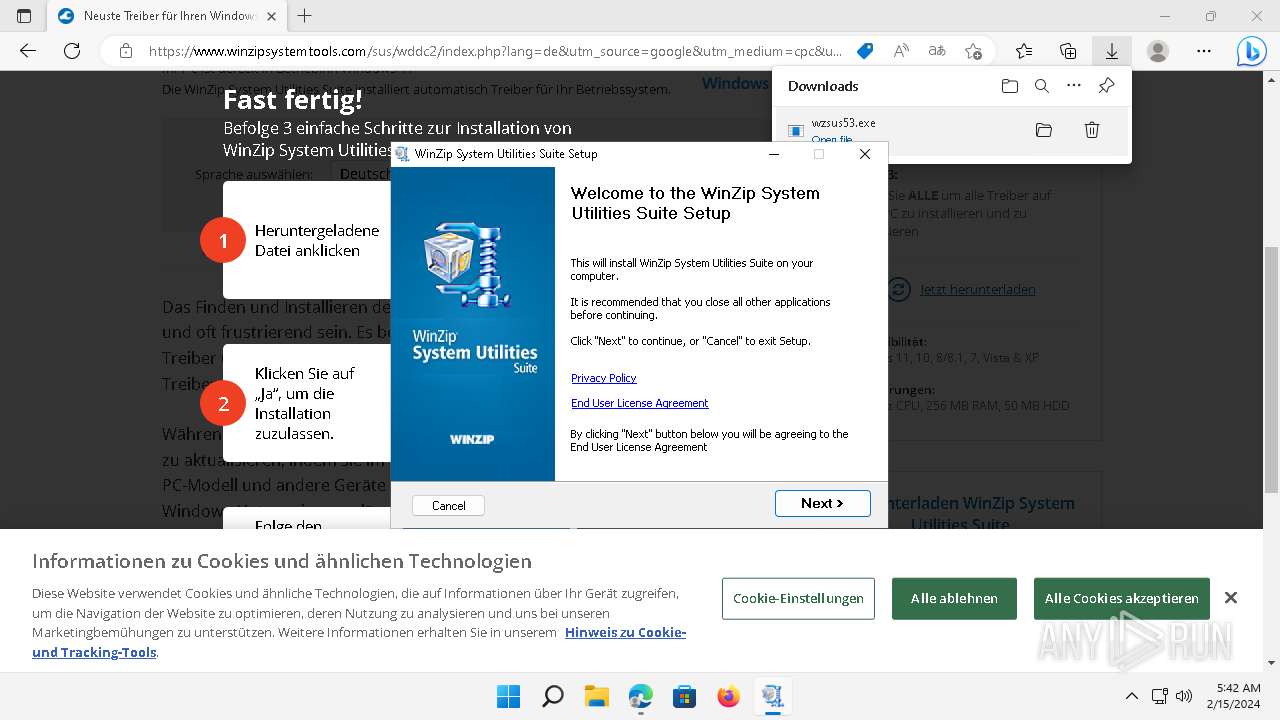Screen dimensions: 1280x720
Task: Activate Read aloud icon
Action: [x=901, y=51]
